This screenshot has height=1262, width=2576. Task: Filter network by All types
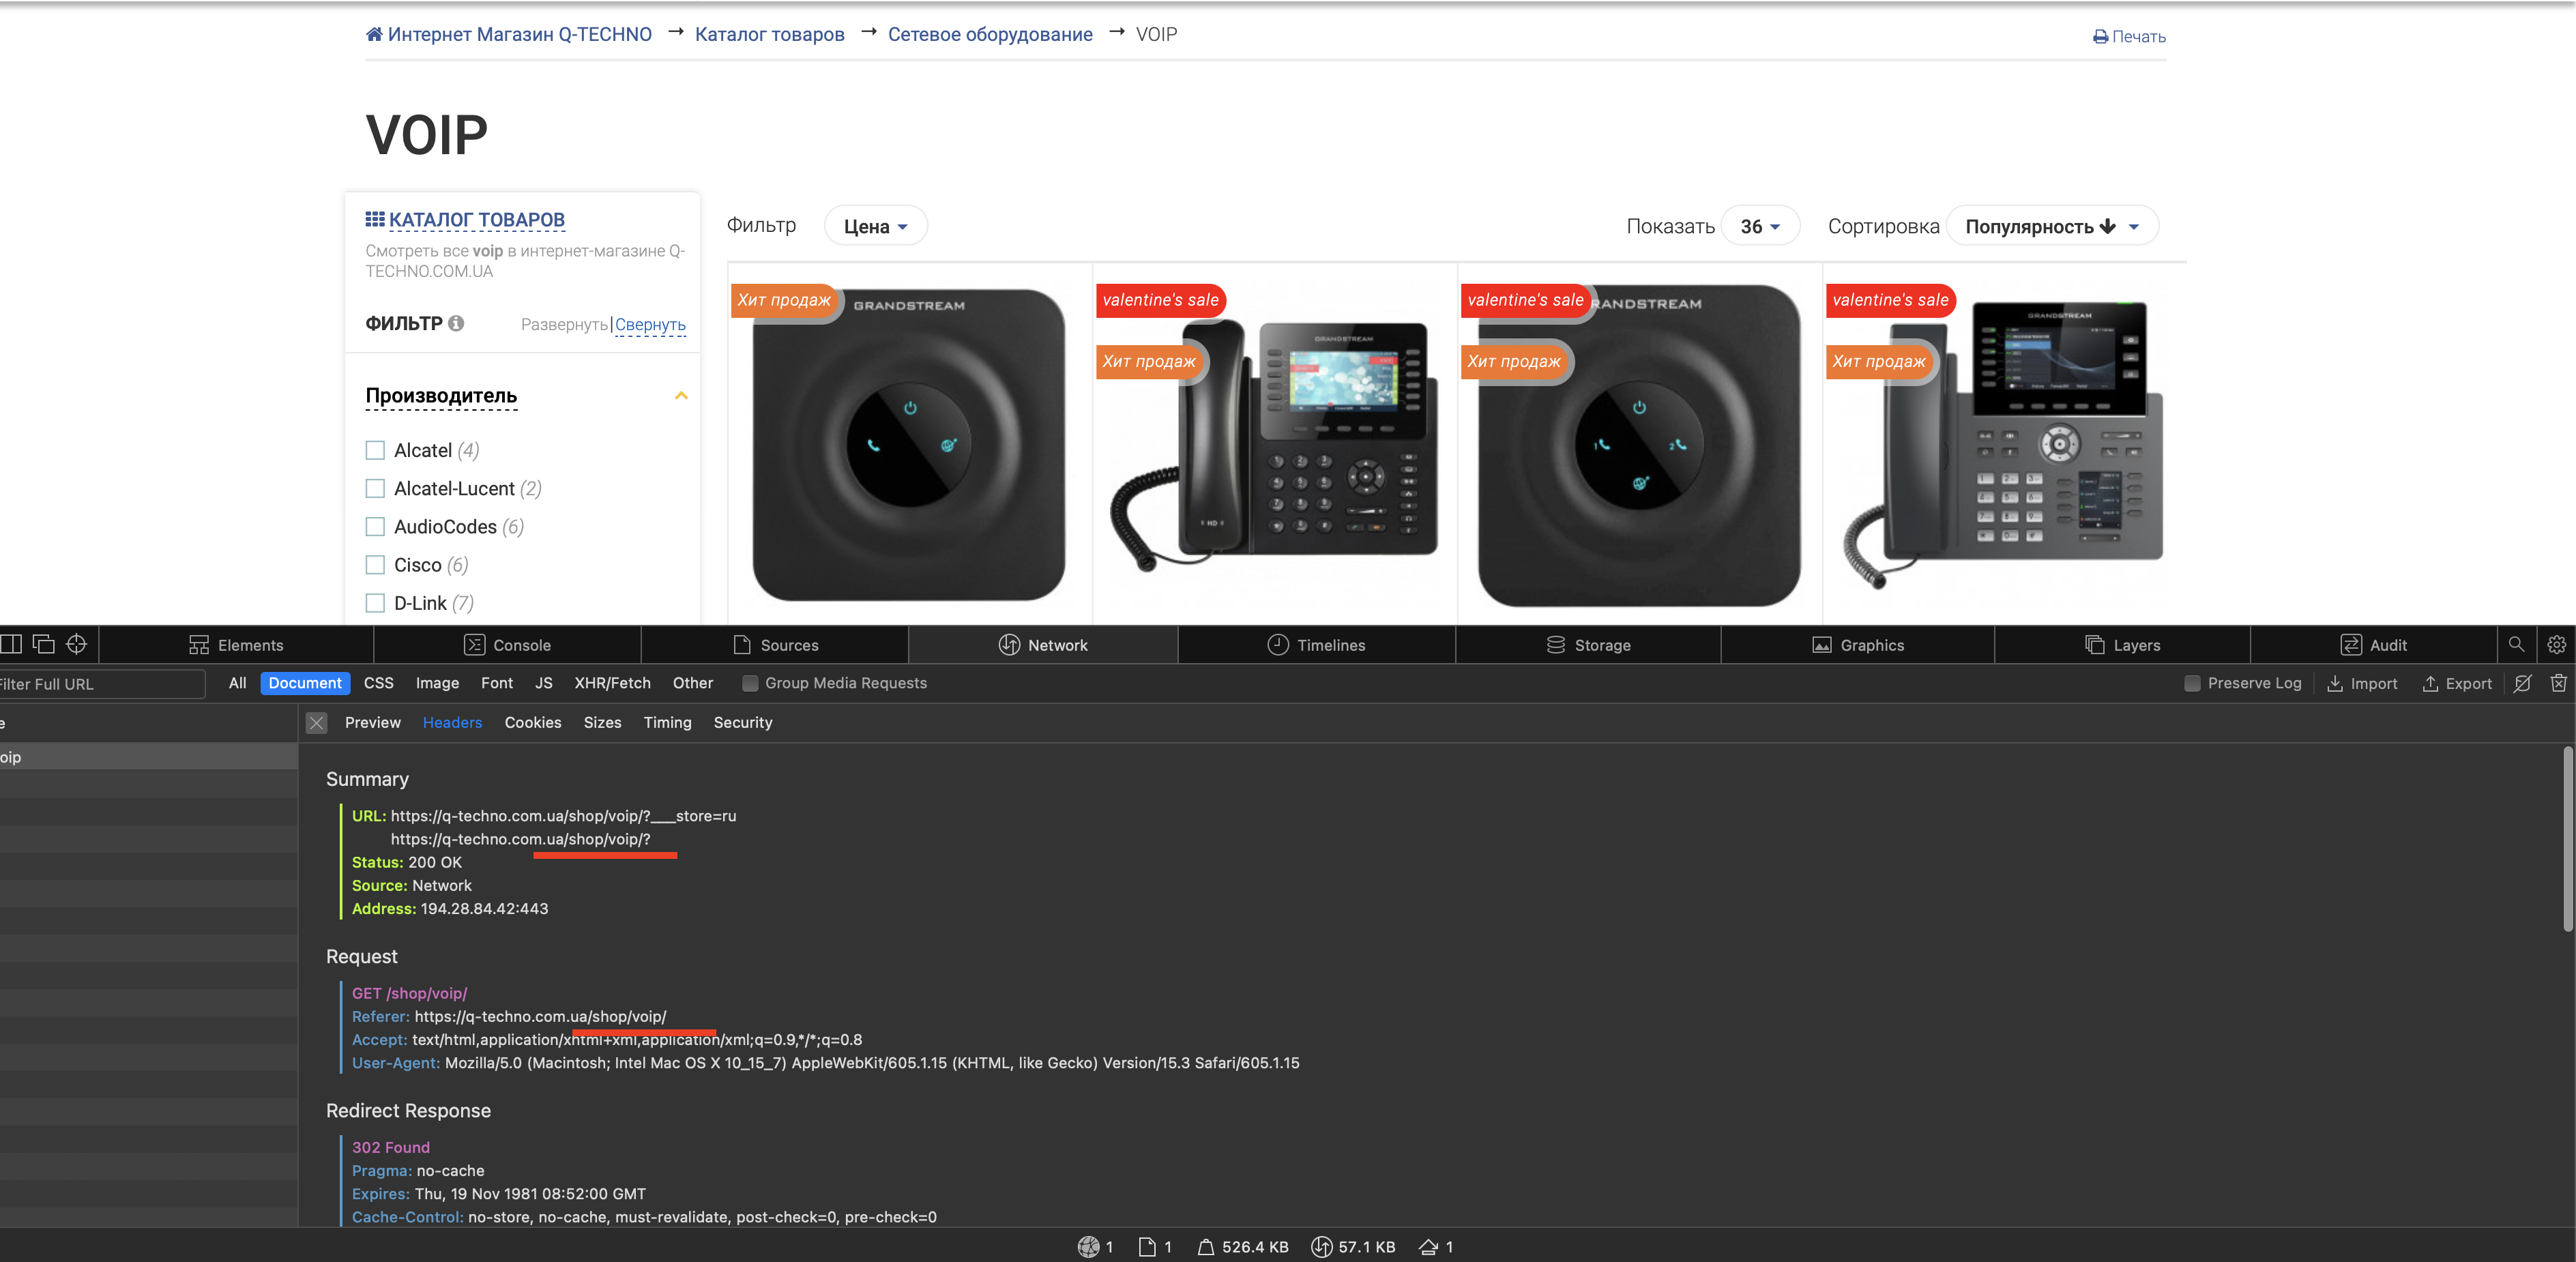(237, 683)
